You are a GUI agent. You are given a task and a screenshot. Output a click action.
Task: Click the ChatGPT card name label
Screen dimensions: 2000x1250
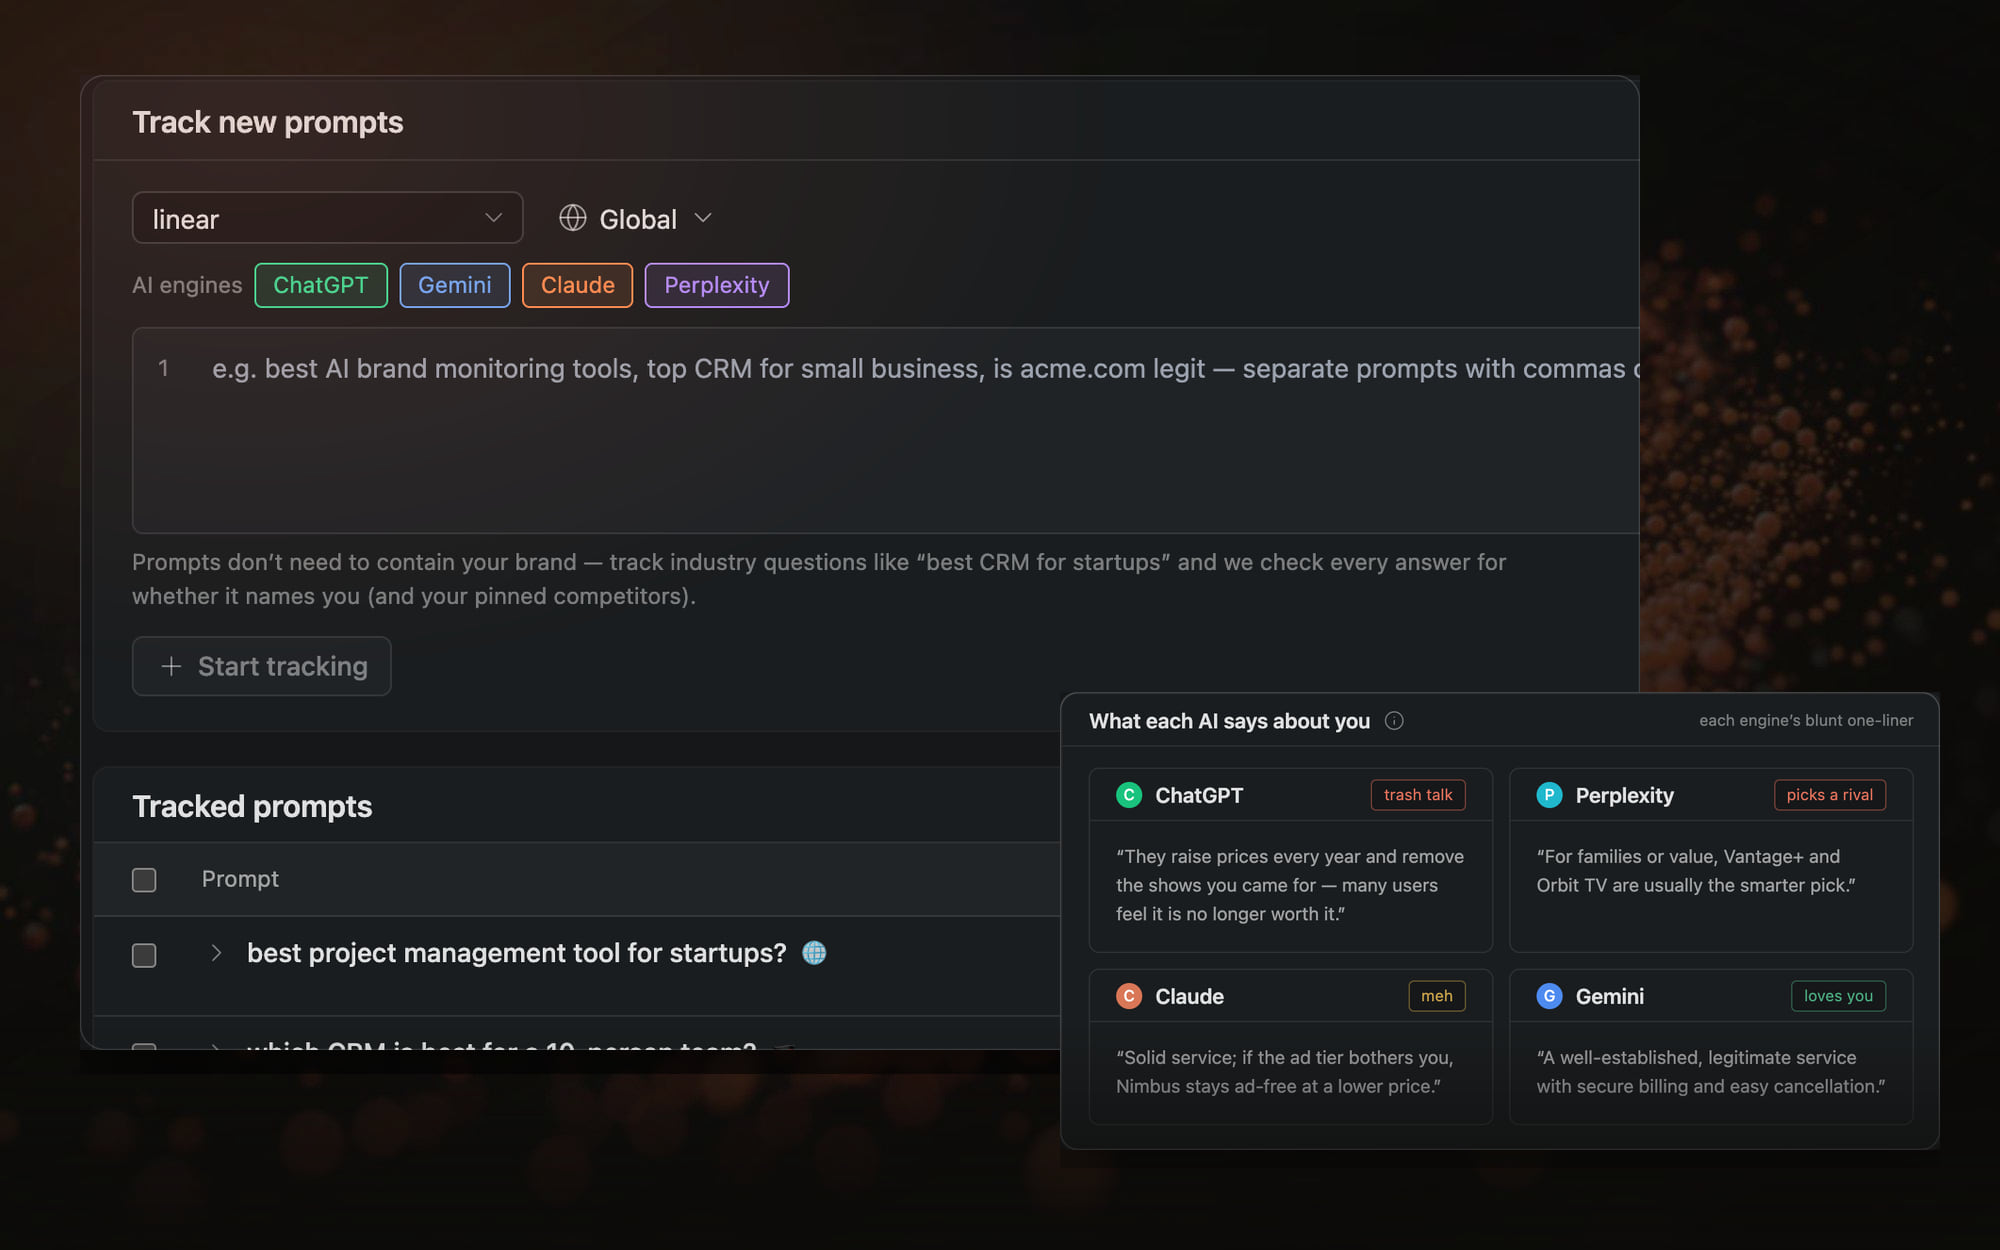[1199, 795]
